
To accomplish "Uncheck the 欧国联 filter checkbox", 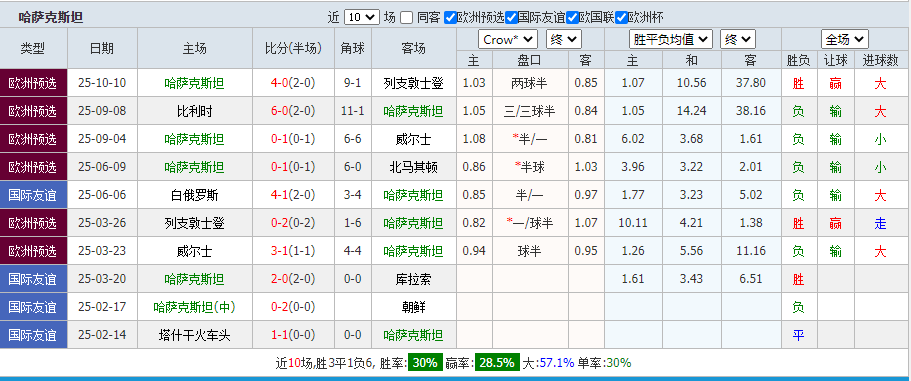I will point(572,17).
